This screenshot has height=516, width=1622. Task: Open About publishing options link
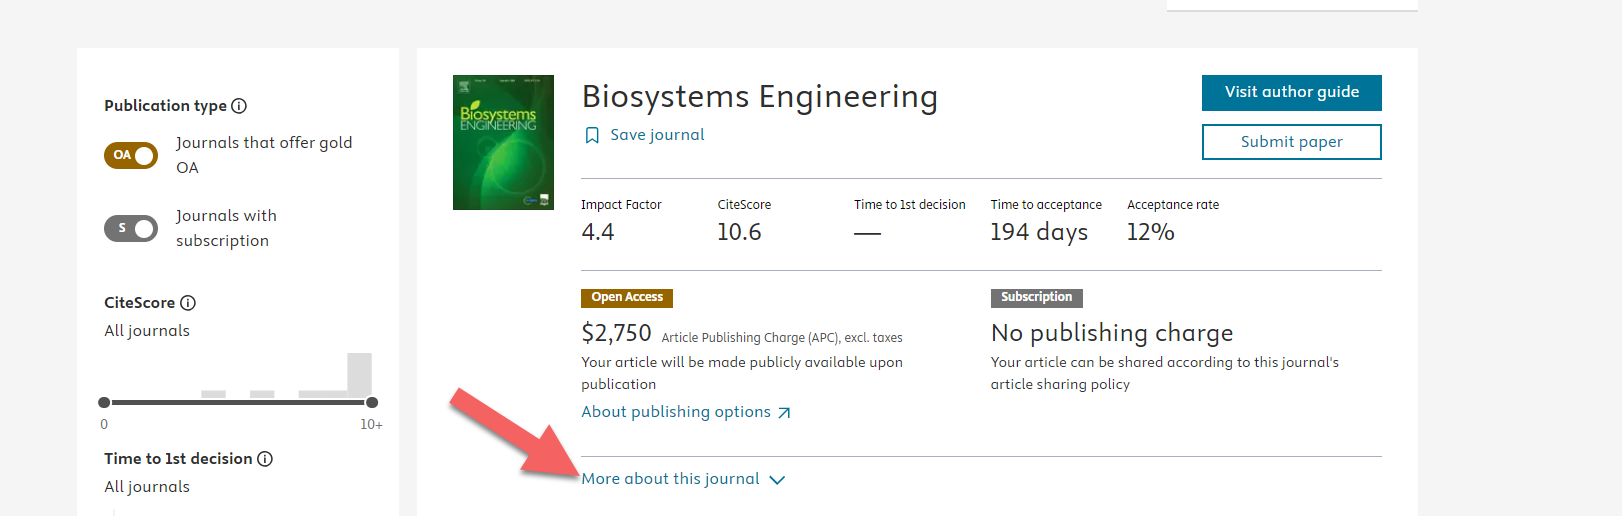click(676, 412)
